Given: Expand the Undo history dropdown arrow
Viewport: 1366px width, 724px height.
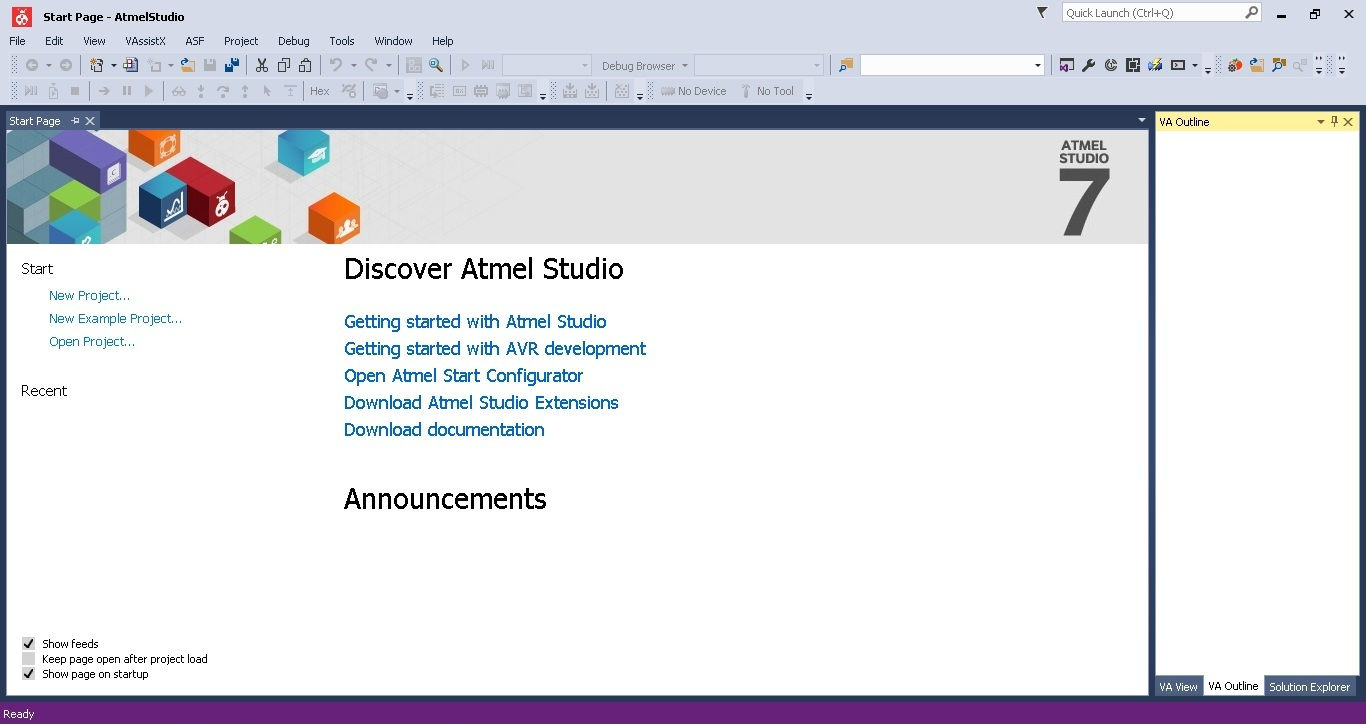Looking at the screenshot, I should coord(353,65).
